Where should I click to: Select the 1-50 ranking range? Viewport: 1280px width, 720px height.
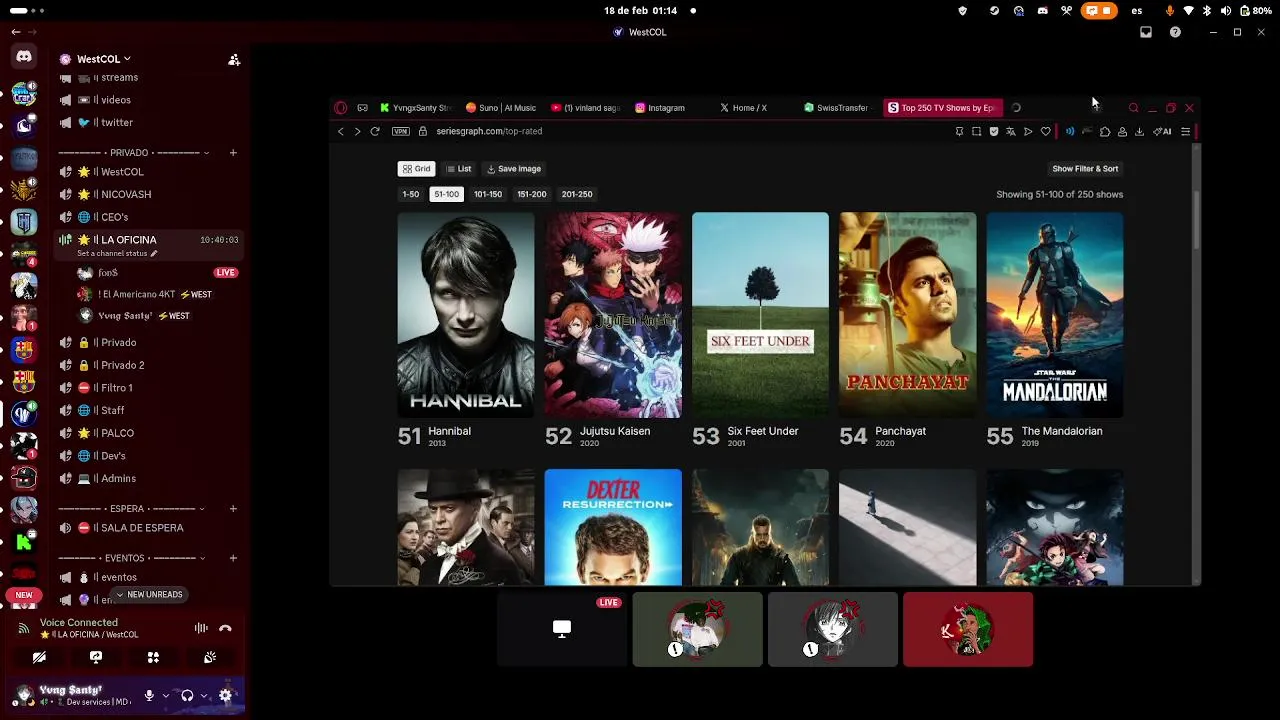411,194
